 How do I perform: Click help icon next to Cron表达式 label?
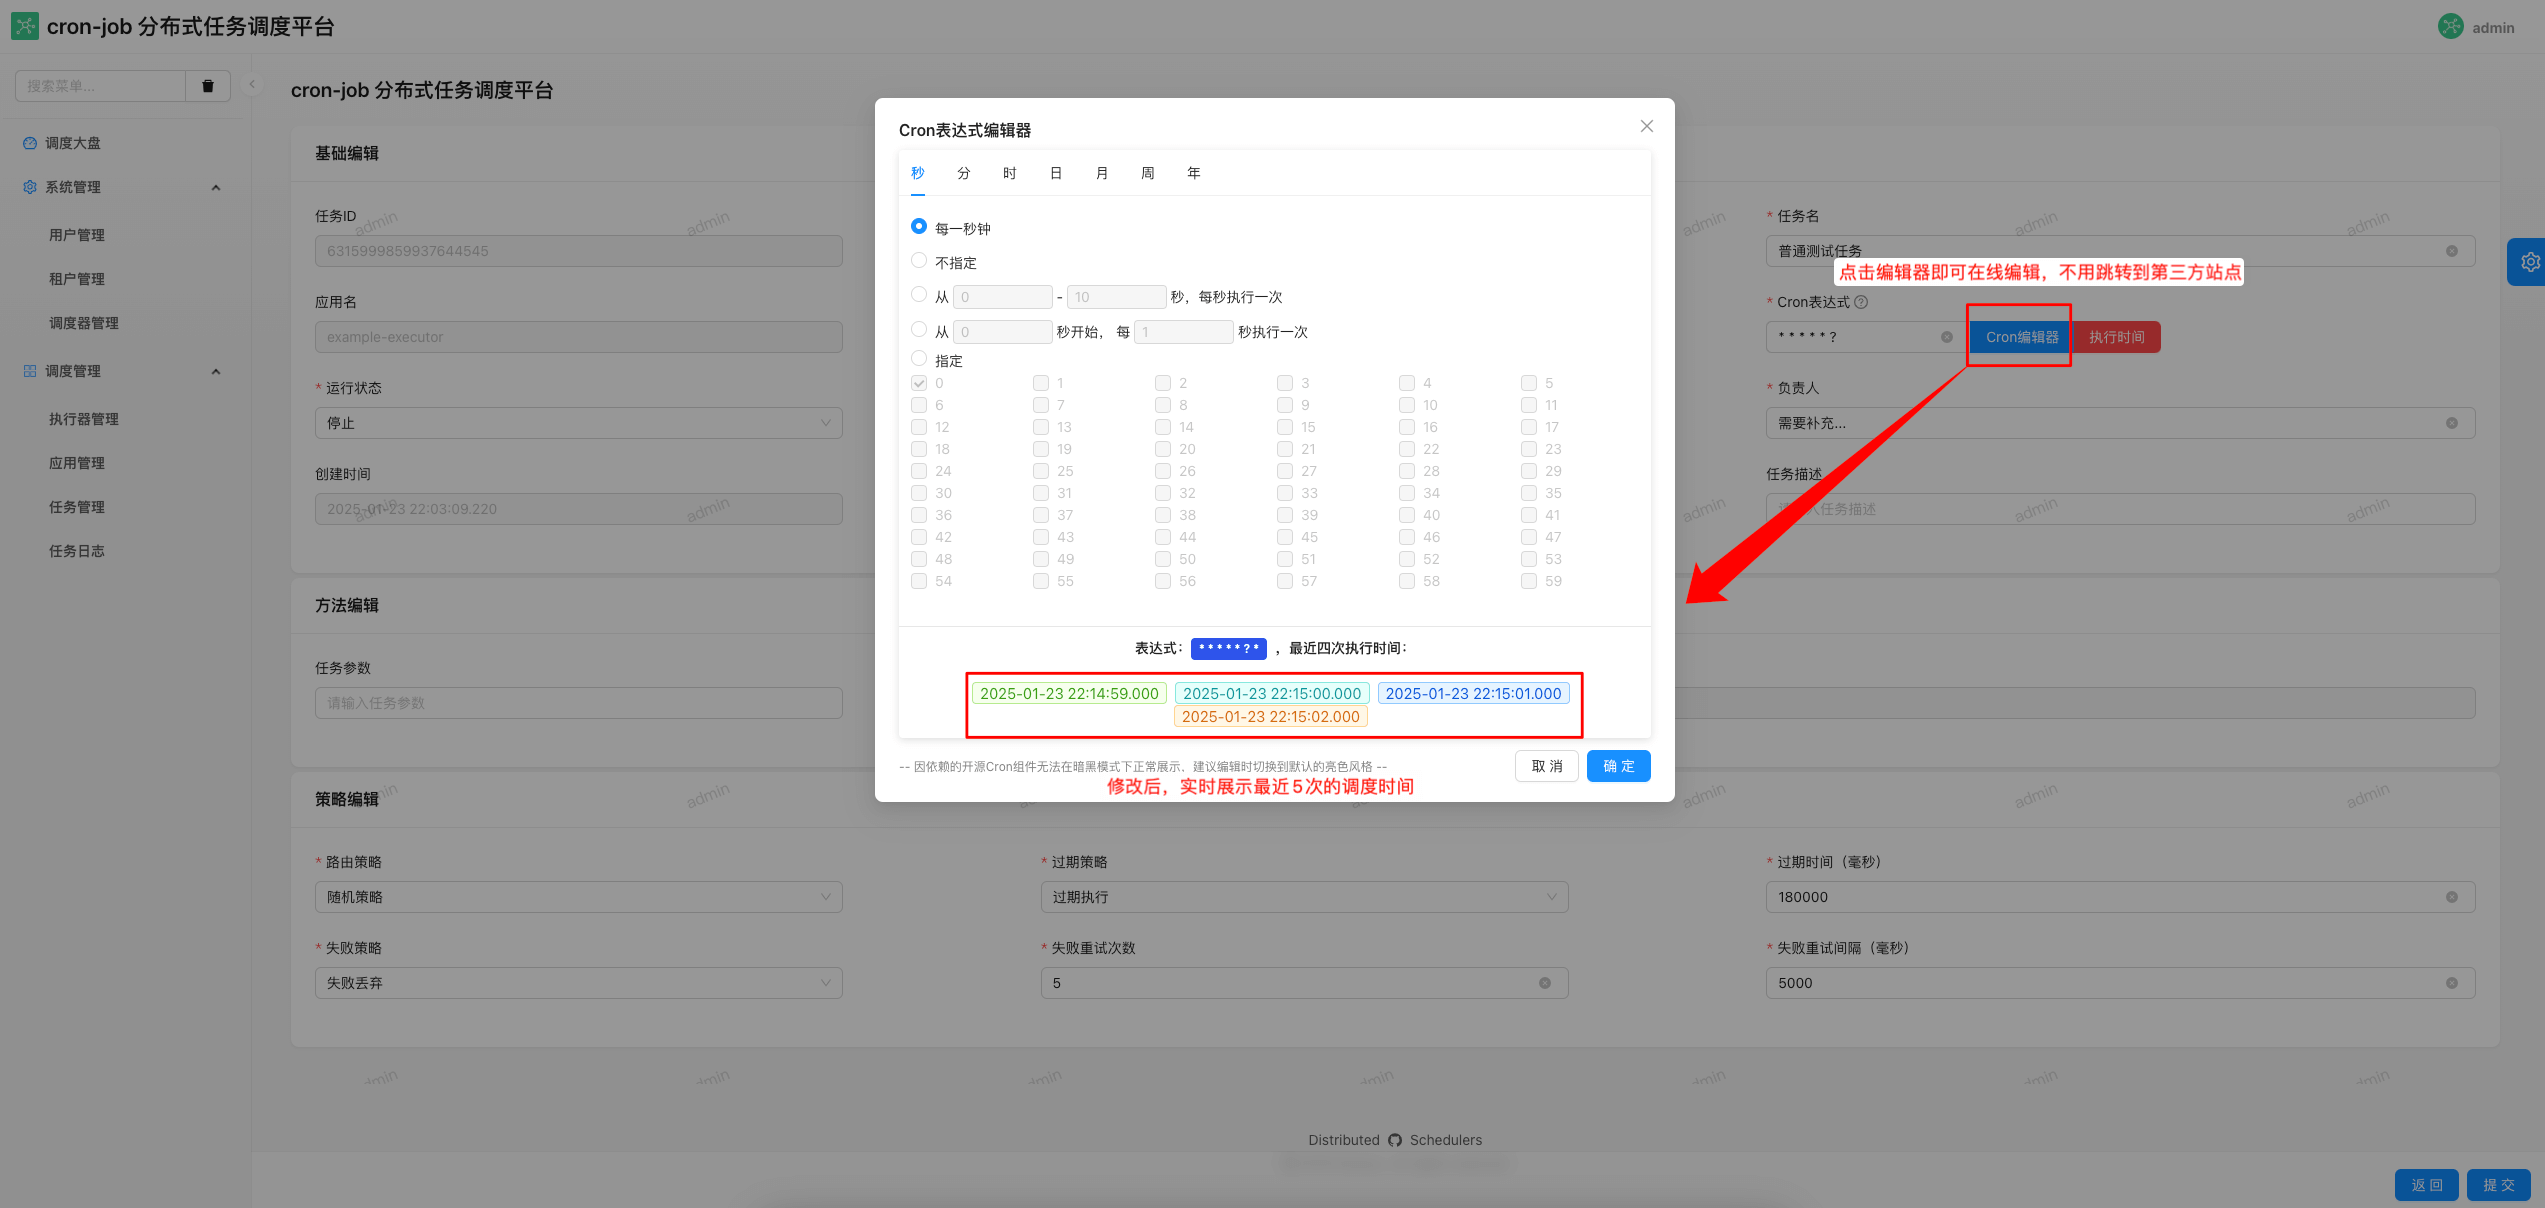click(1861, 302)
